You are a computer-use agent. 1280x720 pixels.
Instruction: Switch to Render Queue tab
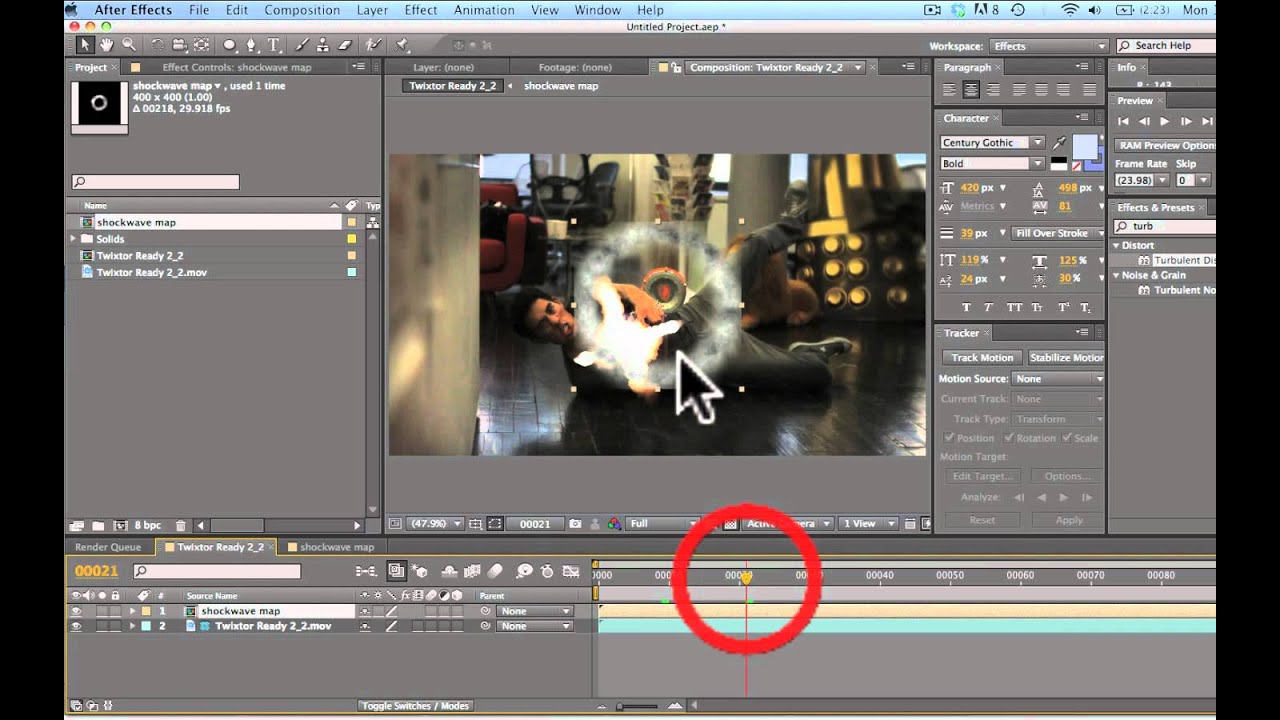pos(108,547)
